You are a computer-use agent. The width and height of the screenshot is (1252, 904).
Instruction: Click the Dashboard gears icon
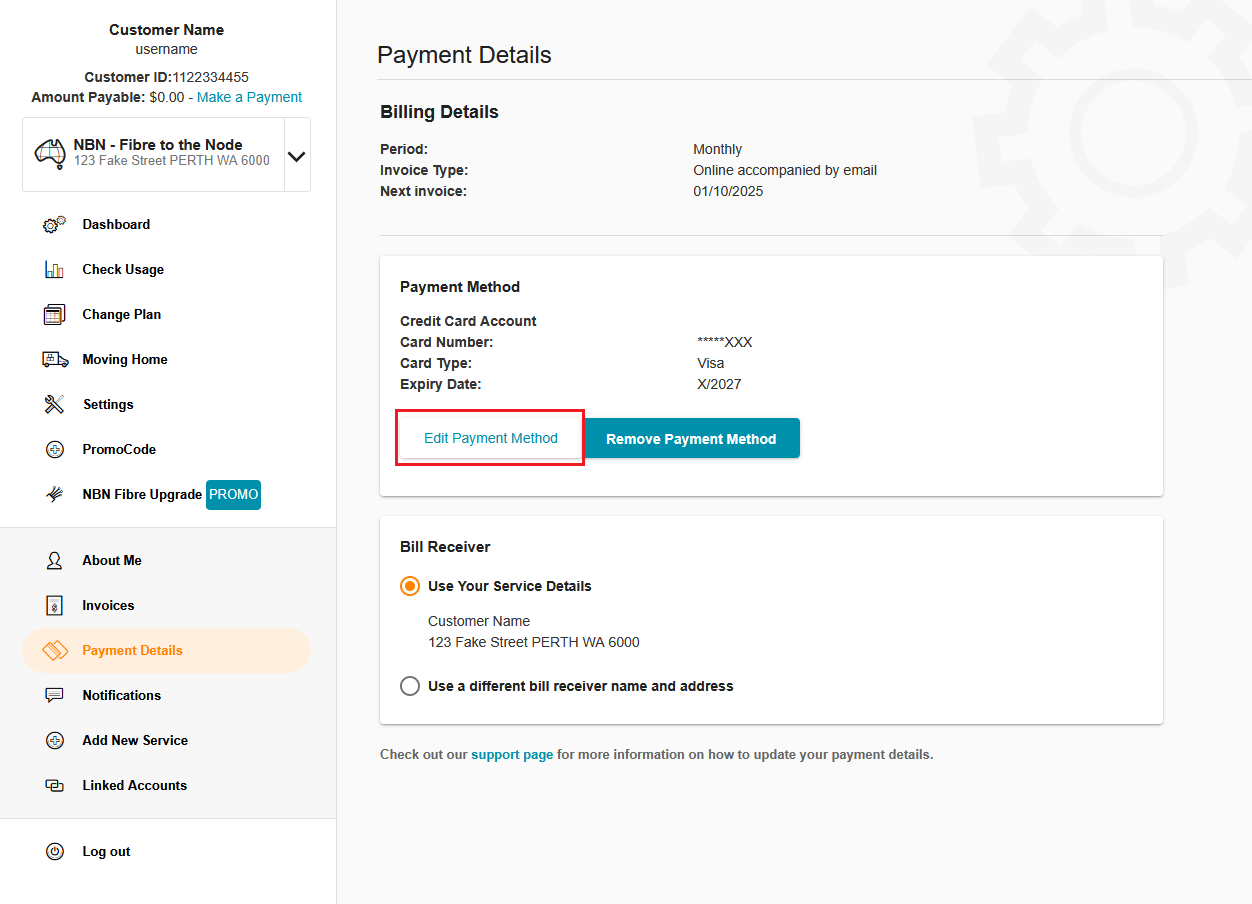click(55, 225)
